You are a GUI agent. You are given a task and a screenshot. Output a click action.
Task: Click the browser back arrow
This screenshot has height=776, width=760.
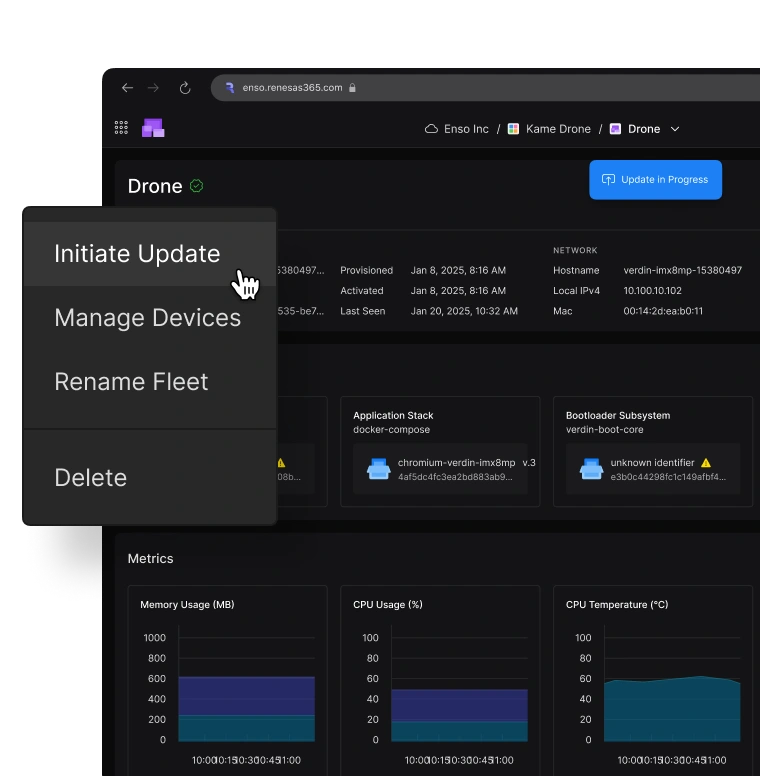click(x=127, y=88)
